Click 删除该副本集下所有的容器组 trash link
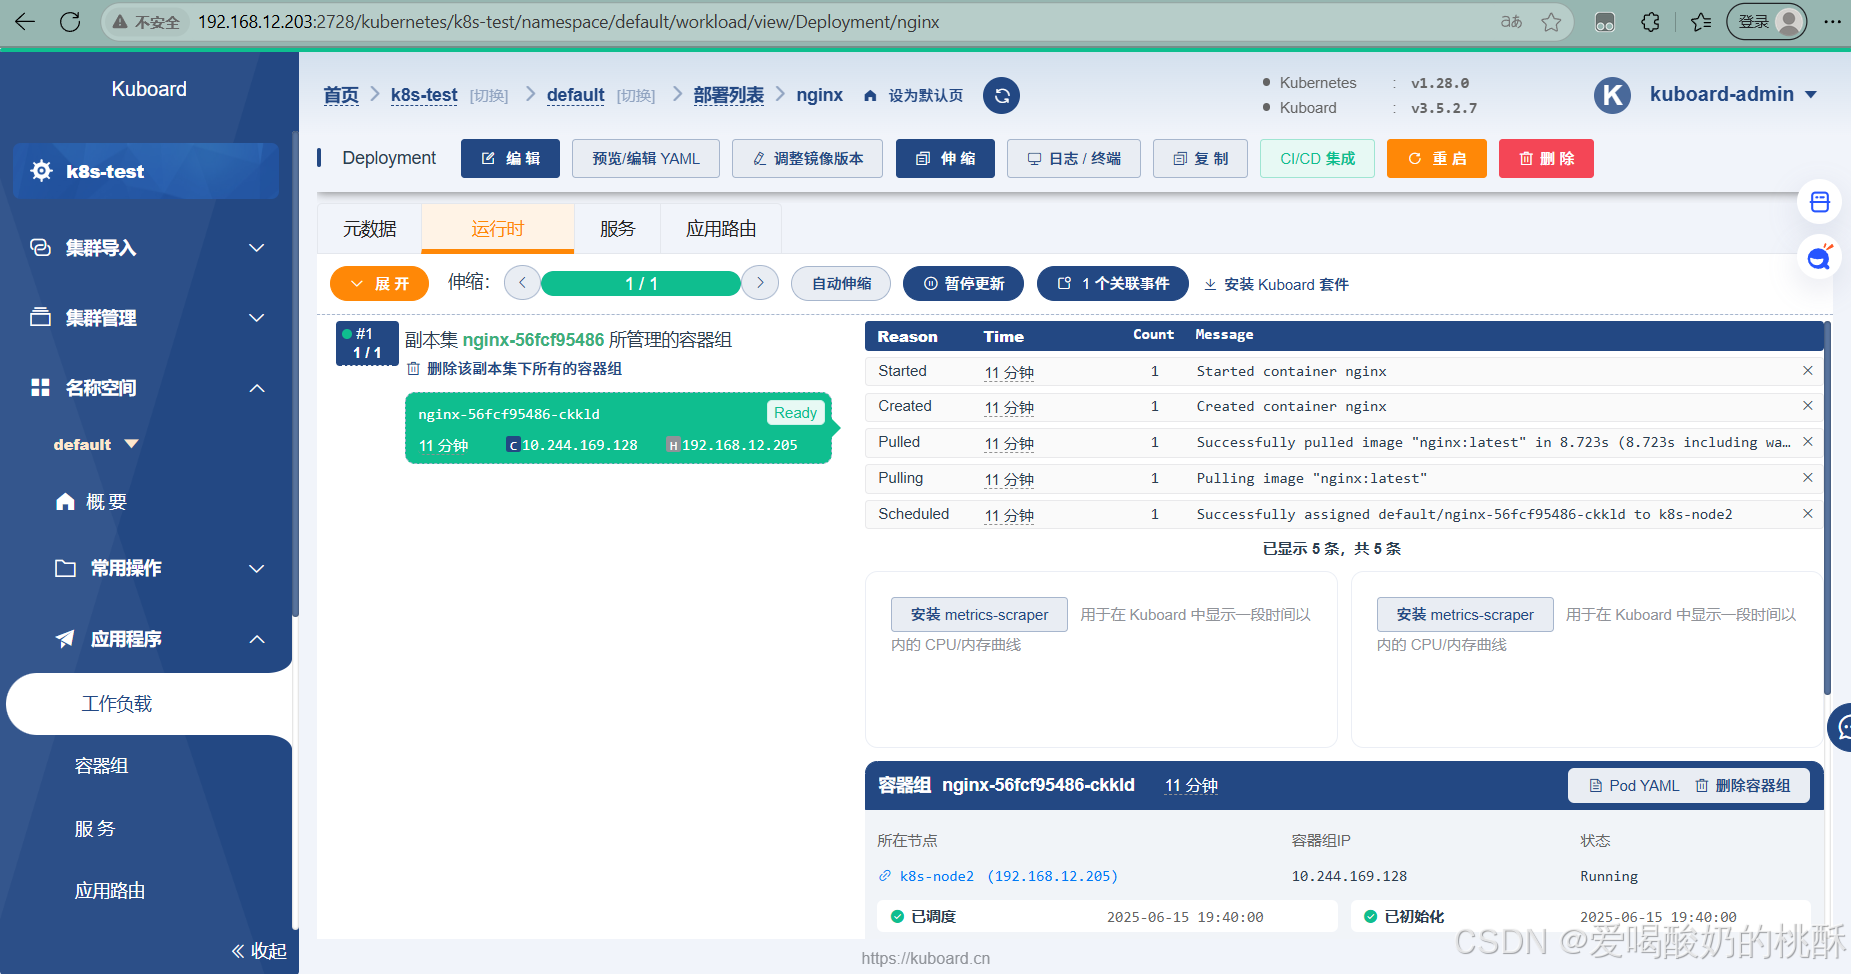Image resolution: width=1851 pixels, height=974 pixels. click(x=514, y=369)
